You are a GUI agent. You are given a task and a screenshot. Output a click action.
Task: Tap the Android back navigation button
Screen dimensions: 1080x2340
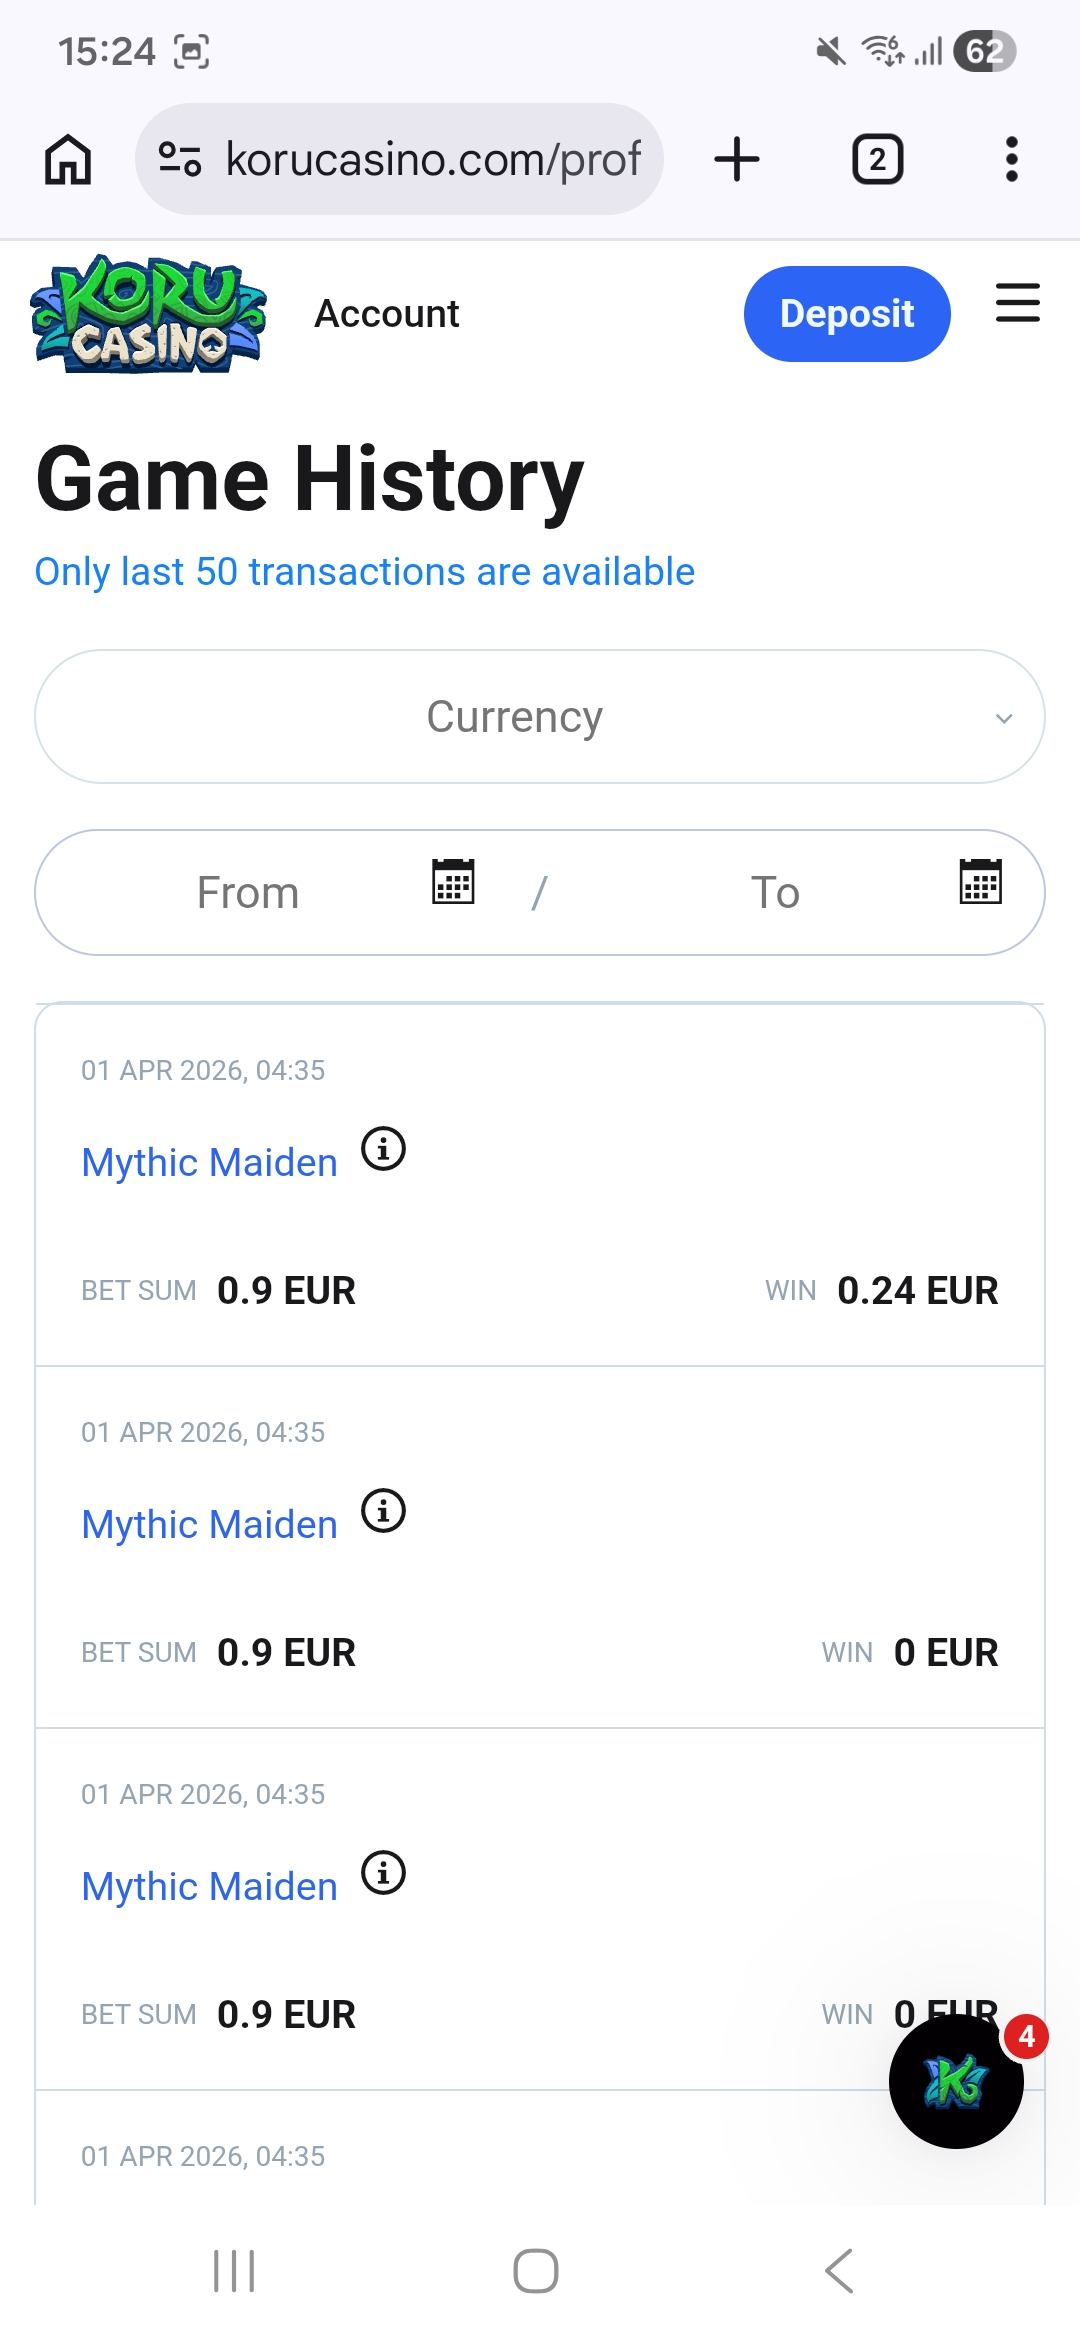click(839, 2271)
